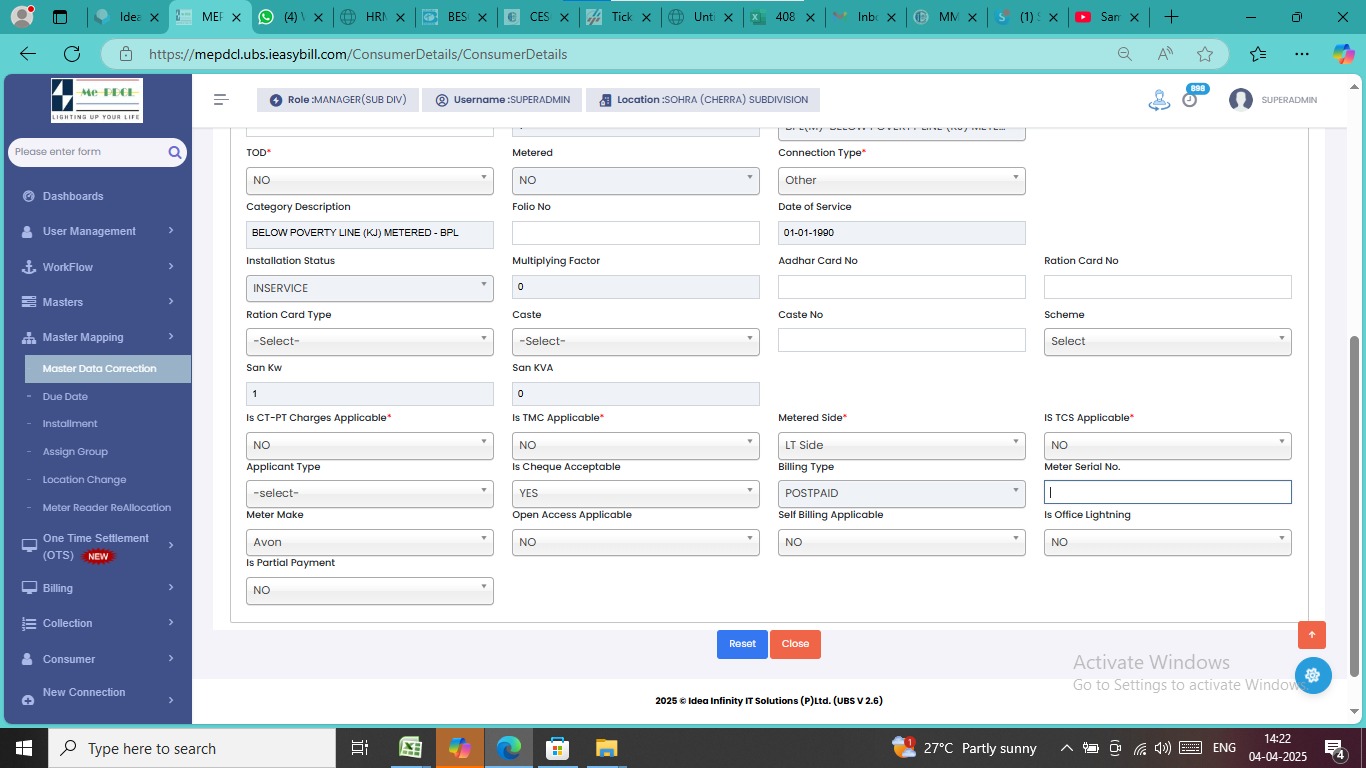Click the Aadhar Card No input field
This screenshot has height=768, width=1366.
(901, 287)
